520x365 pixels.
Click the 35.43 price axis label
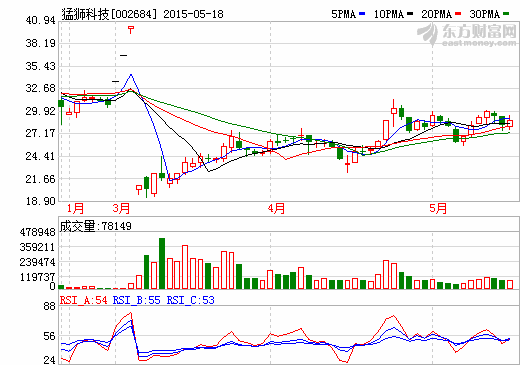click(x=40, y=66)
